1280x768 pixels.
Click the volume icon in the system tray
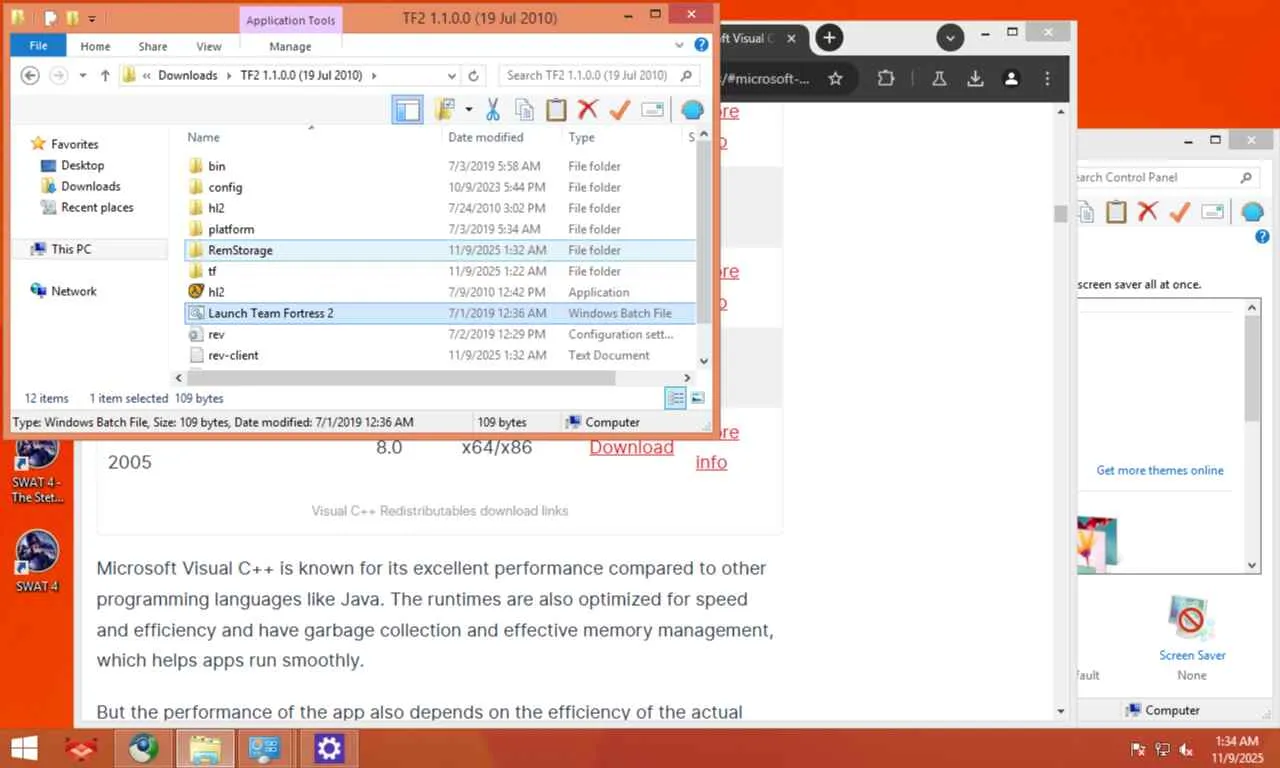pos(1186,748)
